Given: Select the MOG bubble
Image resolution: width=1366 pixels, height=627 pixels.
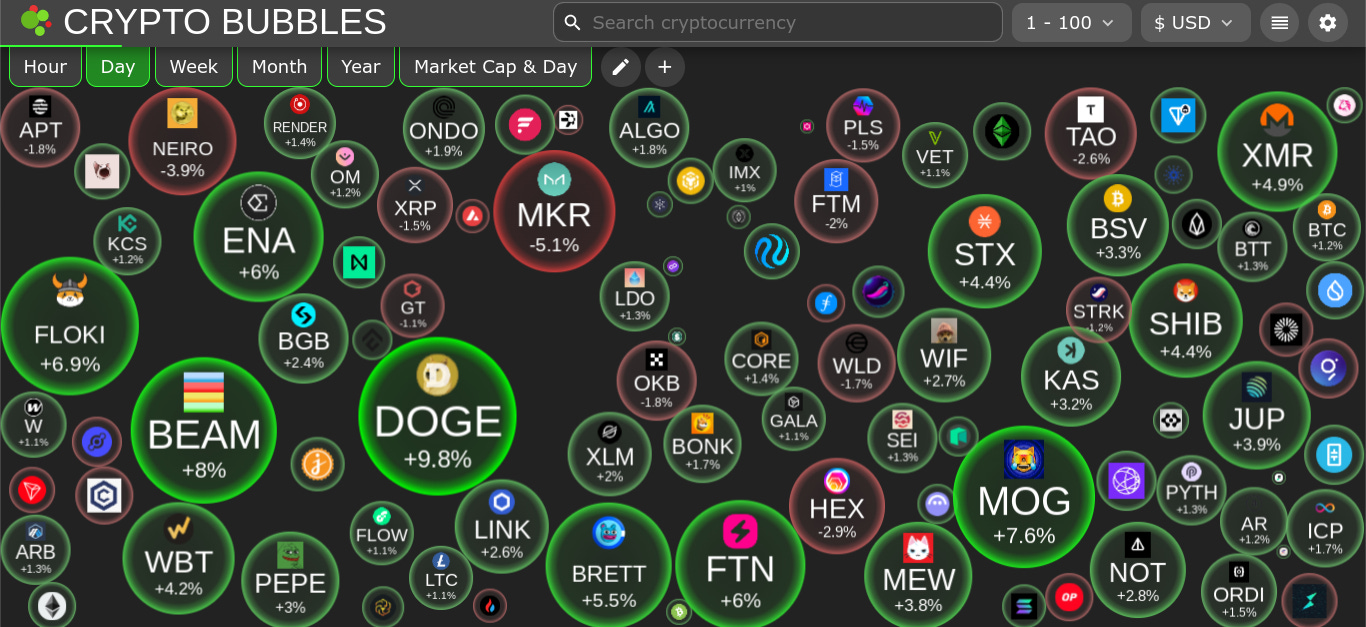Looking at the screenshot, I should 1024,497.
